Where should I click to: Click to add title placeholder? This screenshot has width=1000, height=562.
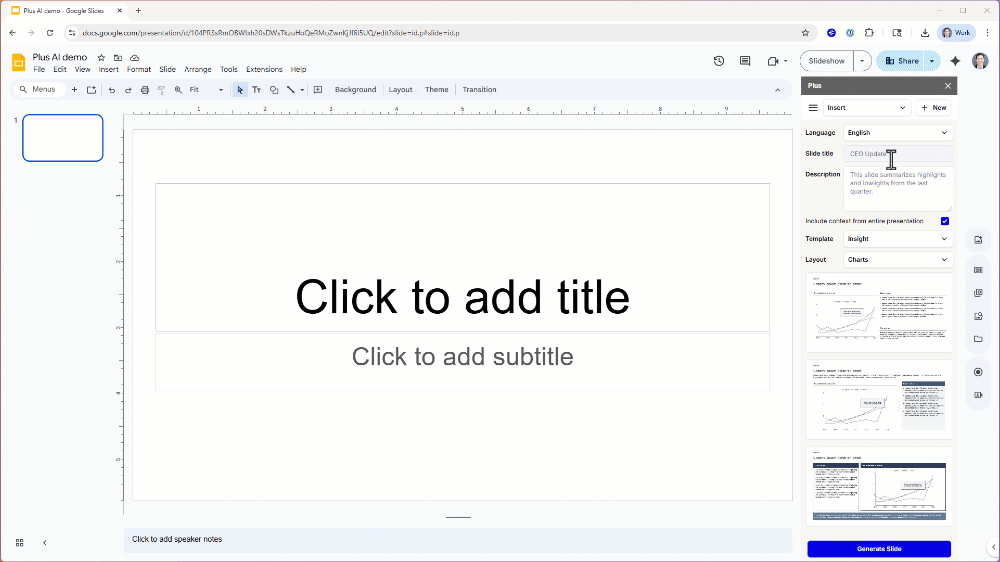462,257
